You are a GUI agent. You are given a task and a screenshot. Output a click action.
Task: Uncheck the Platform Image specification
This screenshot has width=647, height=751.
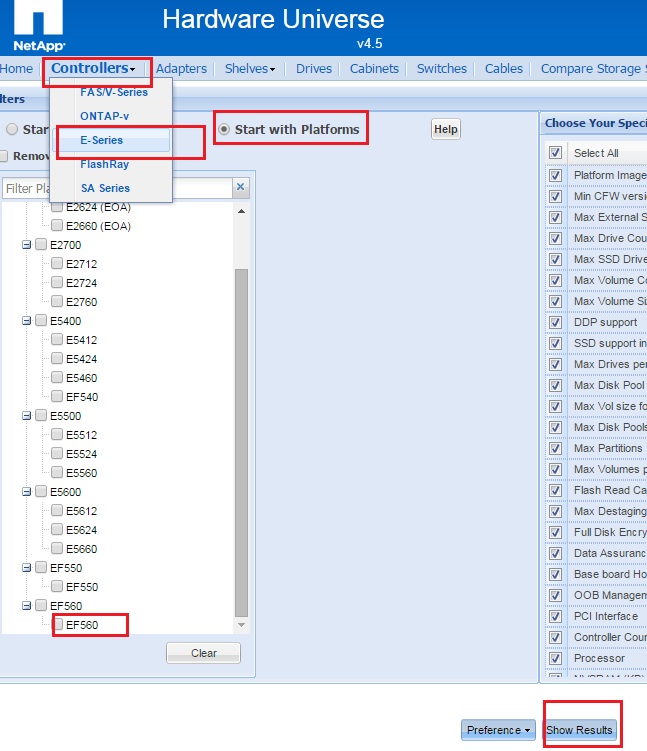coord(556,175)
